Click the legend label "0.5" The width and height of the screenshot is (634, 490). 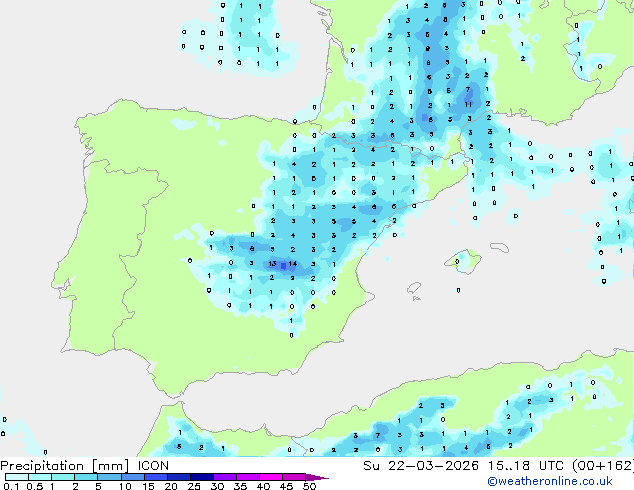click(x=35, y=486)
